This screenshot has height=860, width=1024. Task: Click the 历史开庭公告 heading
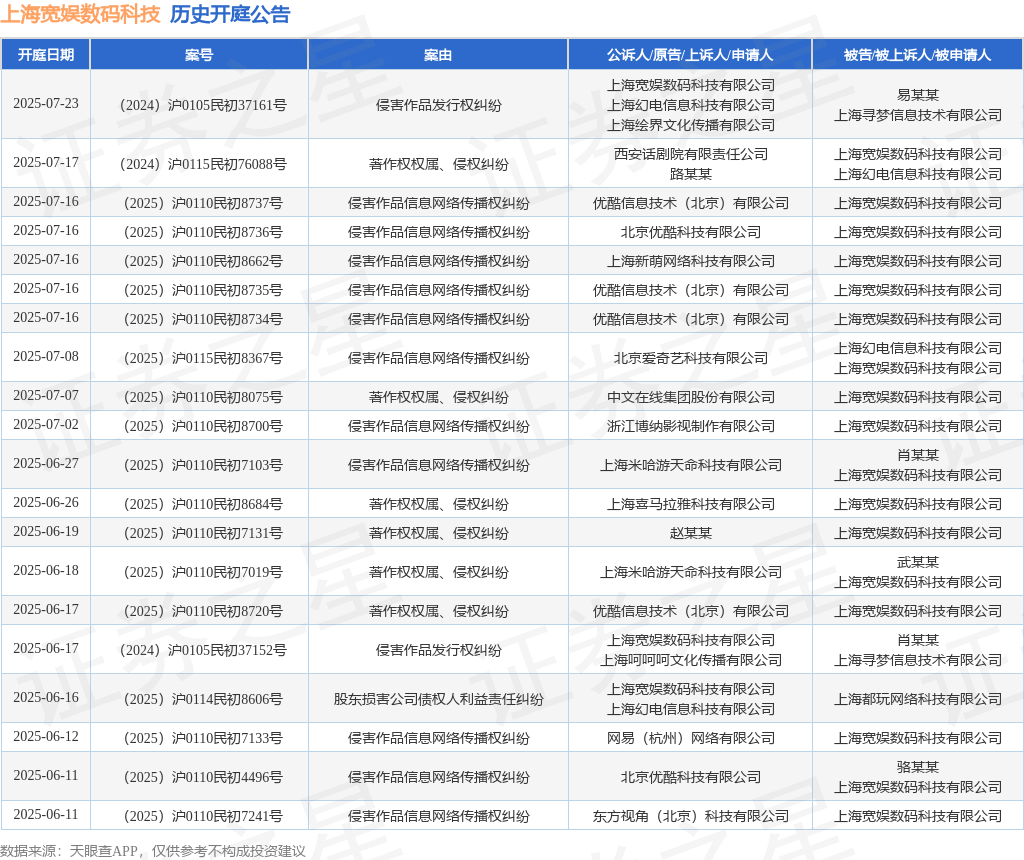pos(230,14)
